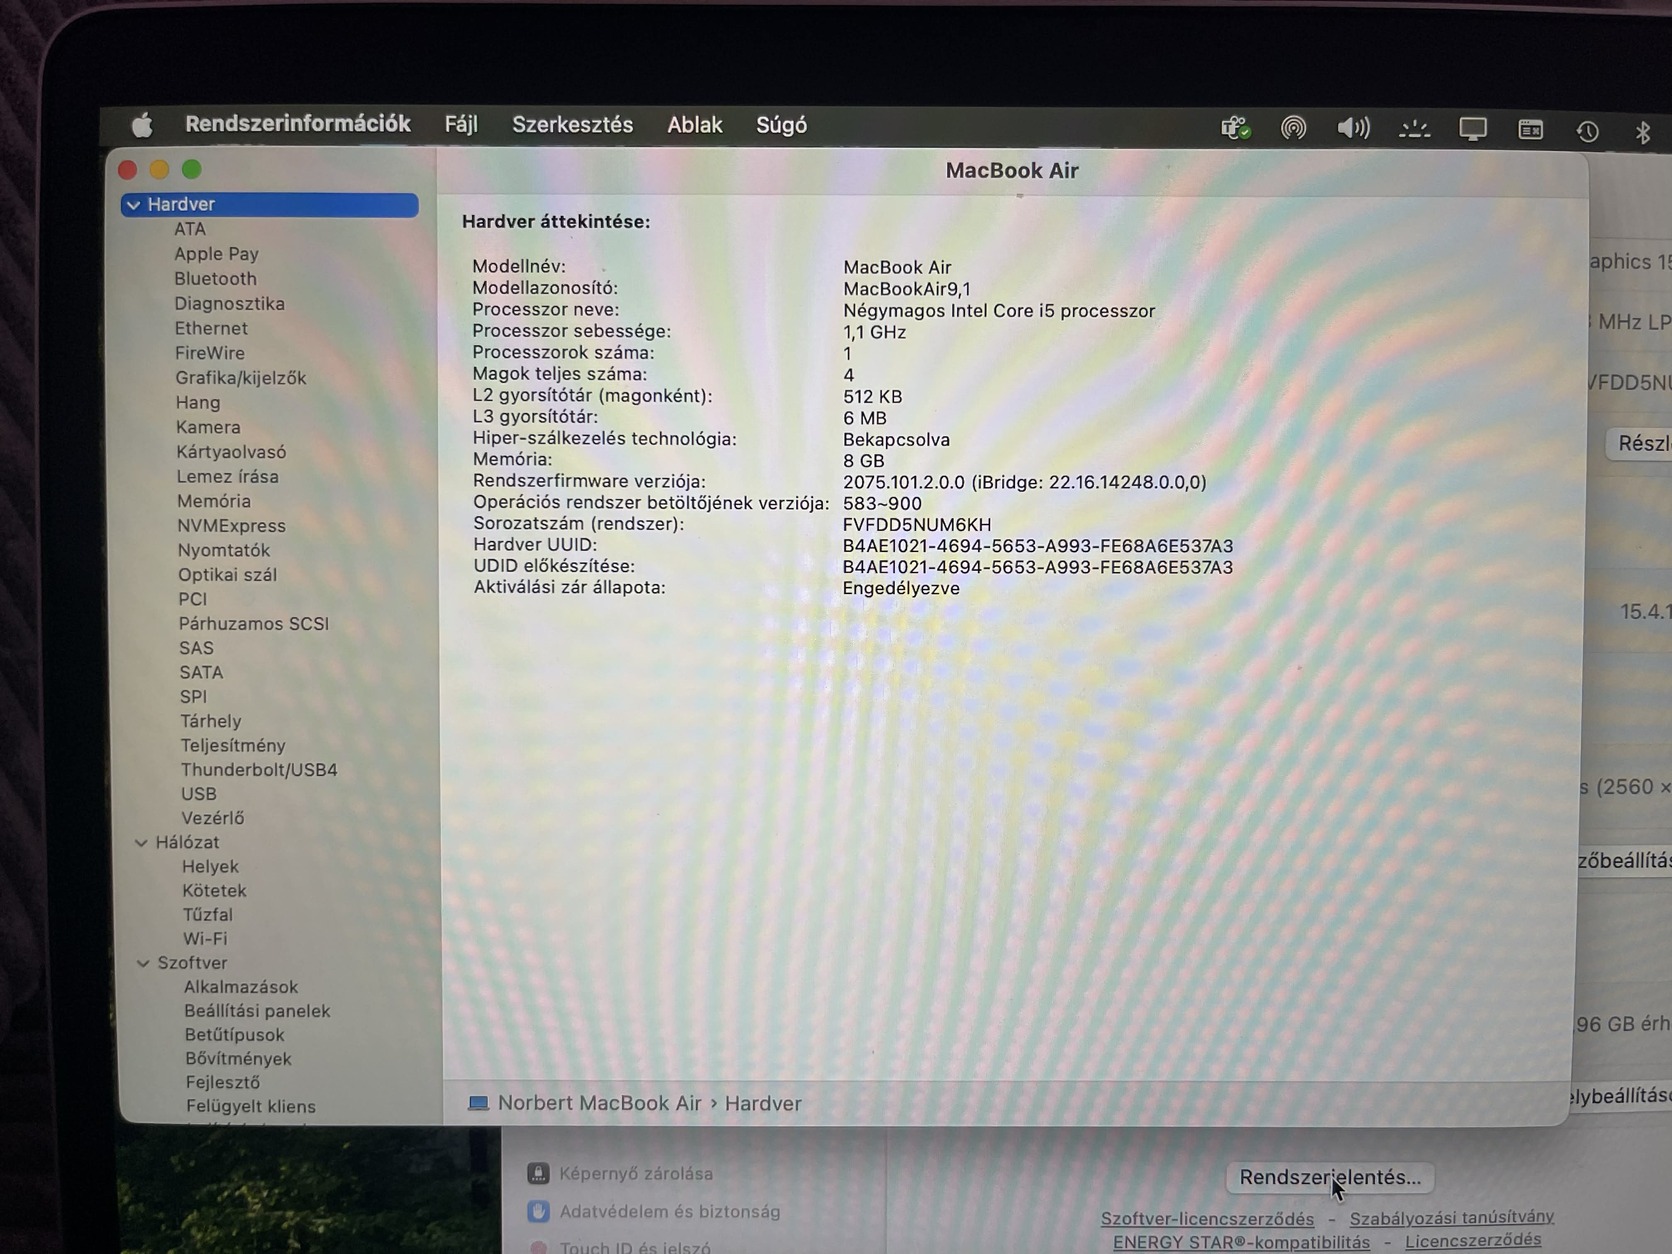1672x1254 pixels.
Task: Select Tűzfal under Hálózat
Action: click(207, 915)
